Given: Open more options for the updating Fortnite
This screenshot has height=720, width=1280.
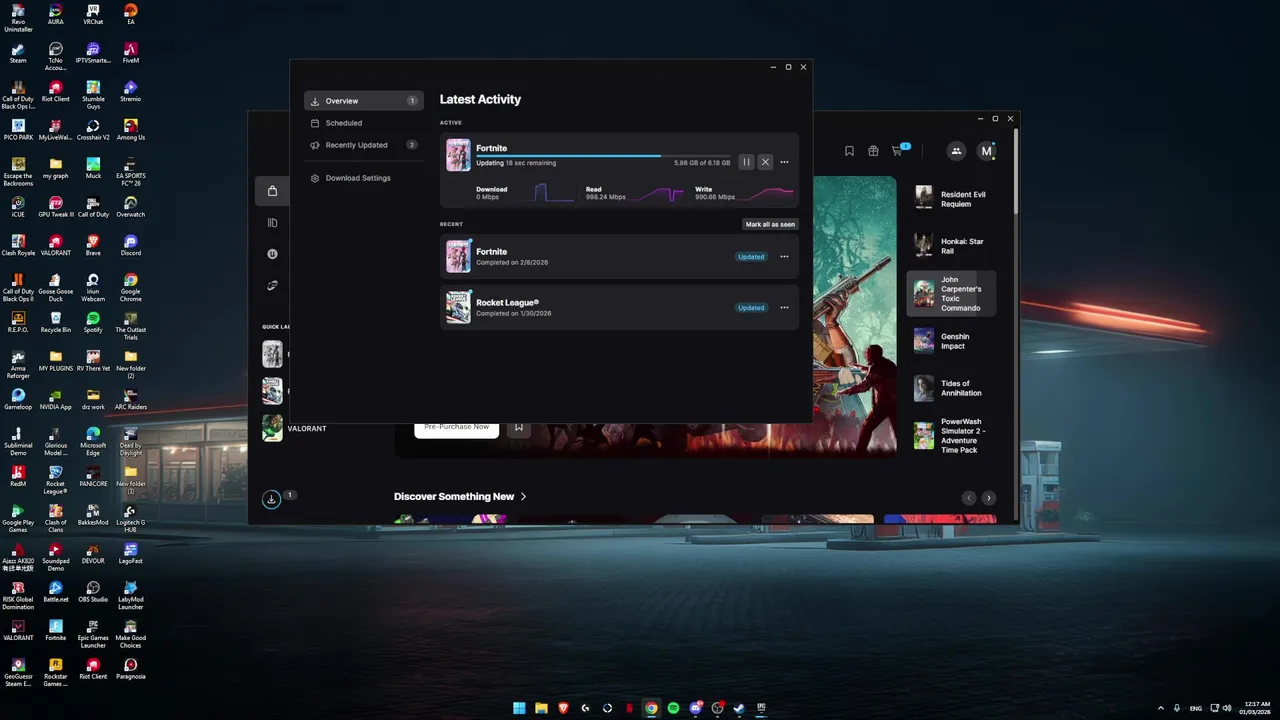Looking at the screenshot, I should pyautogui.click(x=784, y=162).
